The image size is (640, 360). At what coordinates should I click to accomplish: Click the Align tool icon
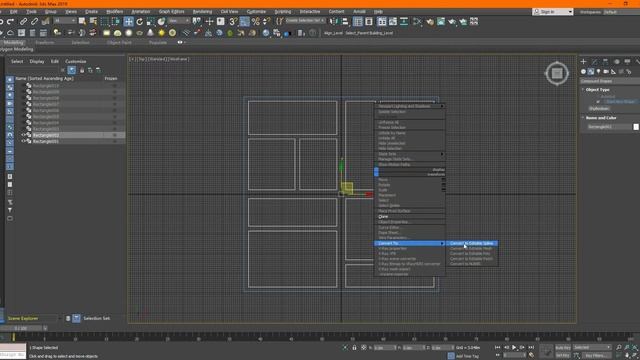pyautogui.click(x=345, y=21)
